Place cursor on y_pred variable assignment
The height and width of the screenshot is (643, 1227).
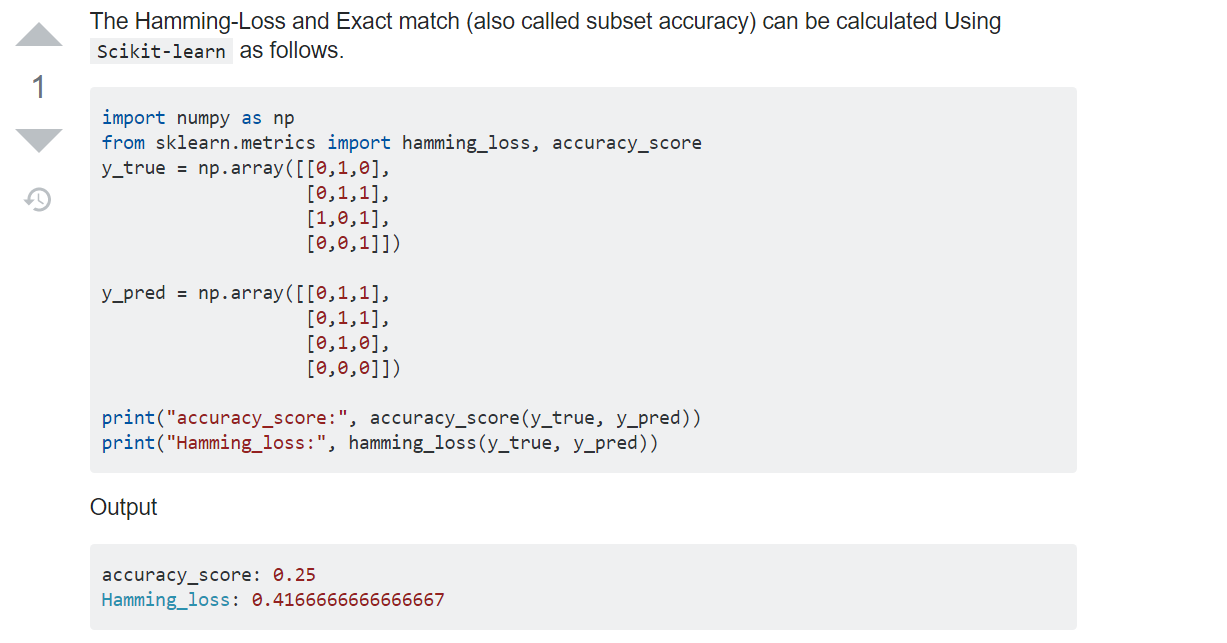133,293
